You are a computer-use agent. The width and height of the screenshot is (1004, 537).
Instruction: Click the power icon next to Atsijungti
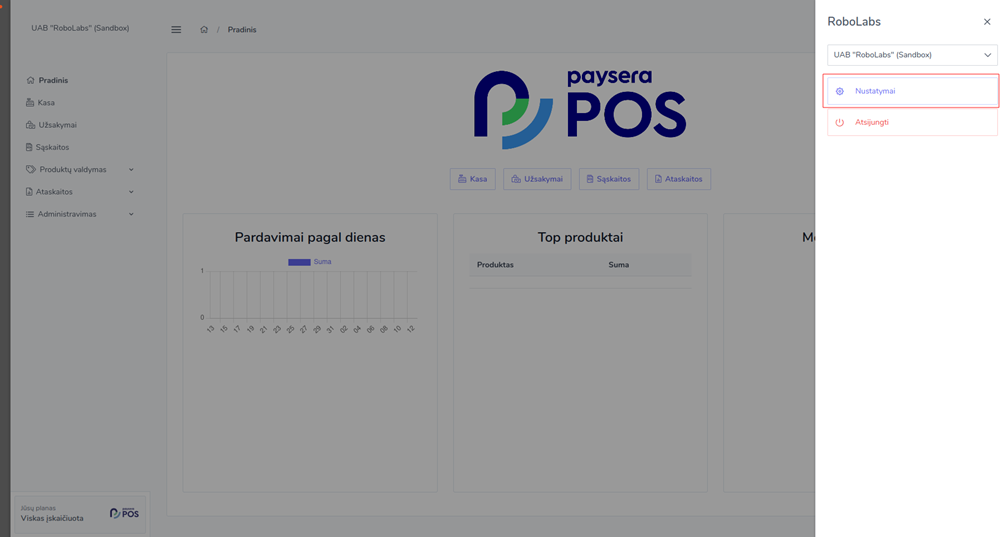pos(839,122)
